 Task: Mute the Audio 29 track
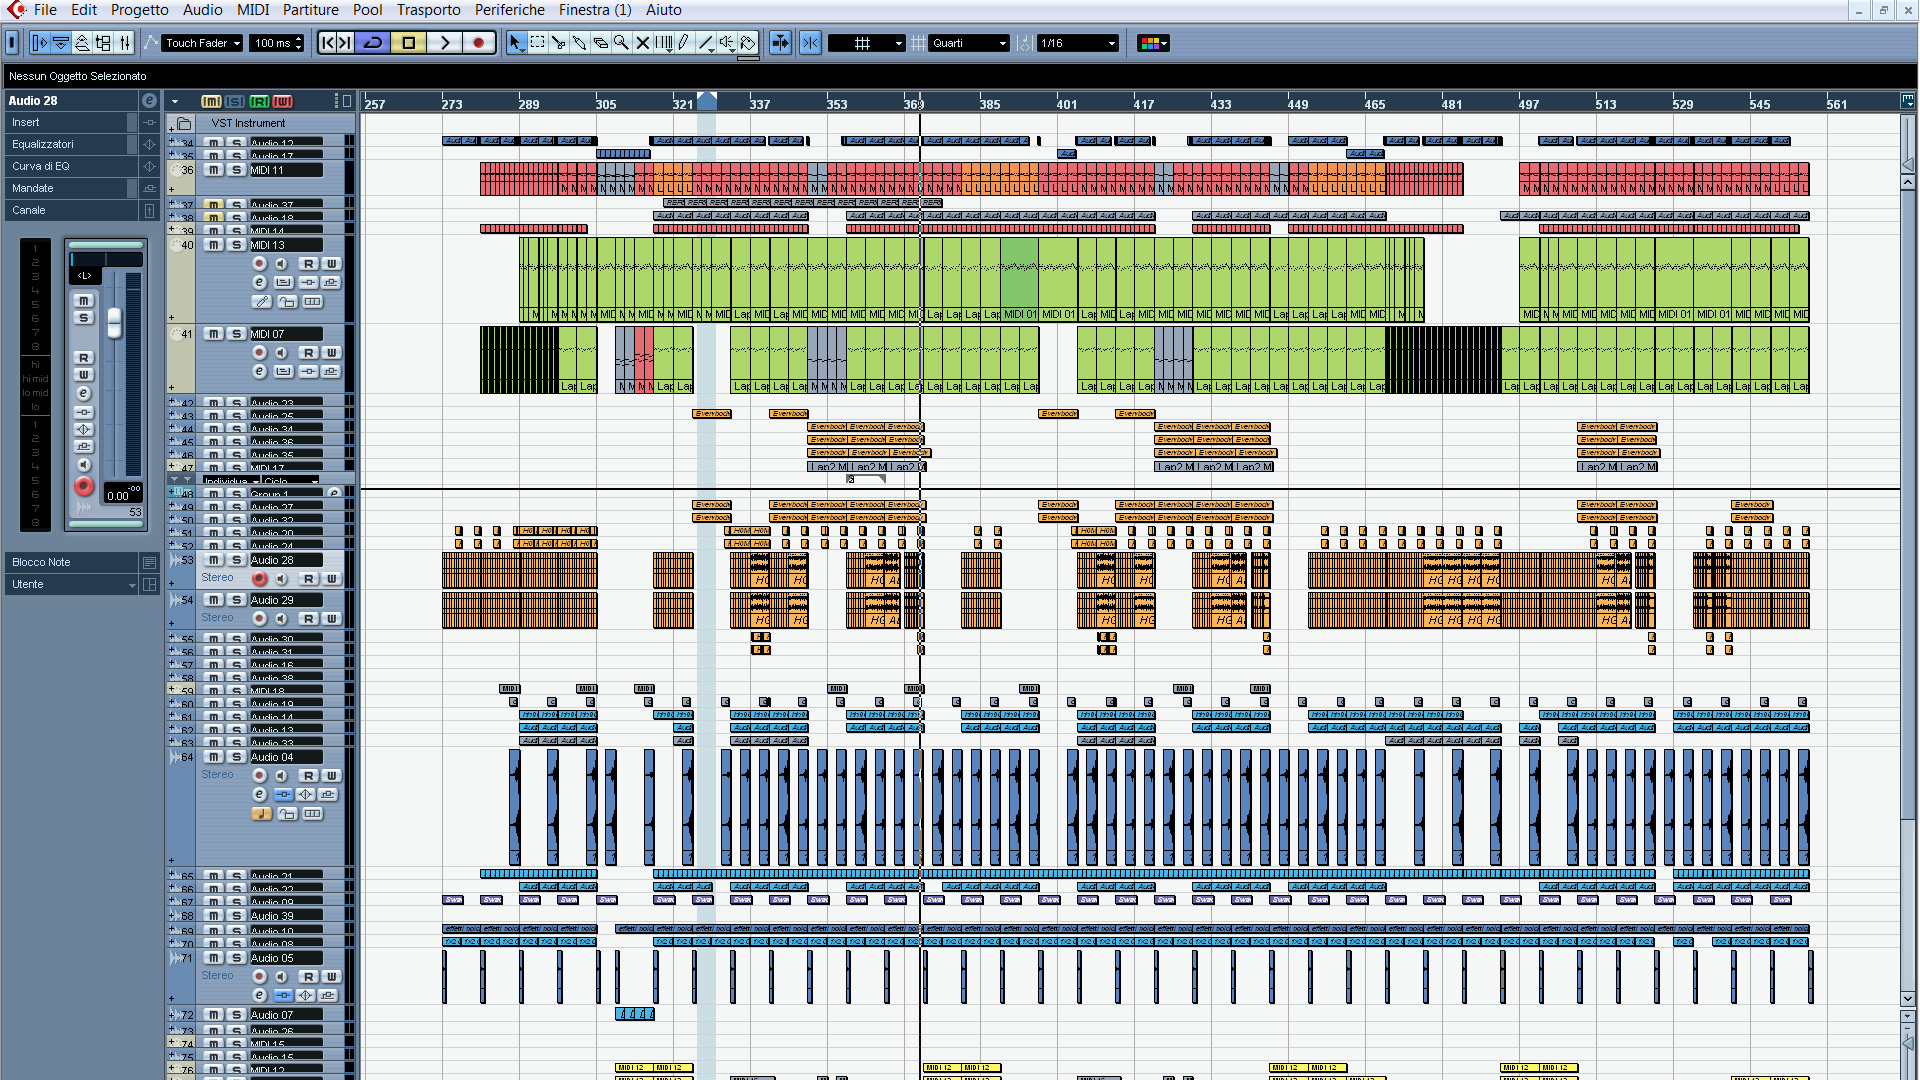tap(213, 600)
